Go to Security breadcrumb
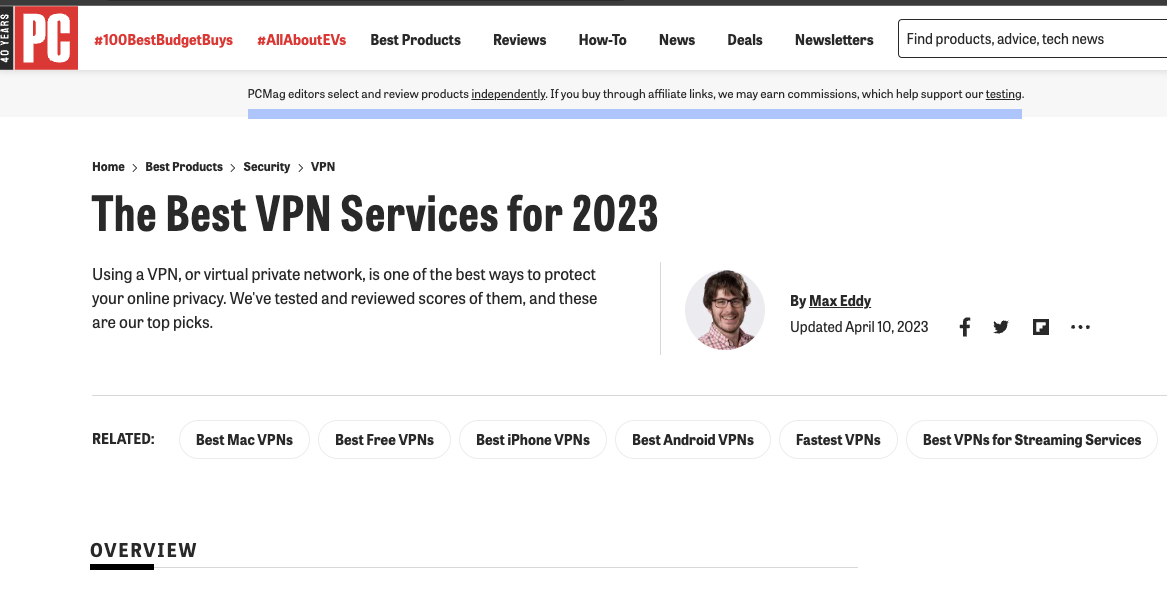Screen dimensions: 1167x589 266,167
